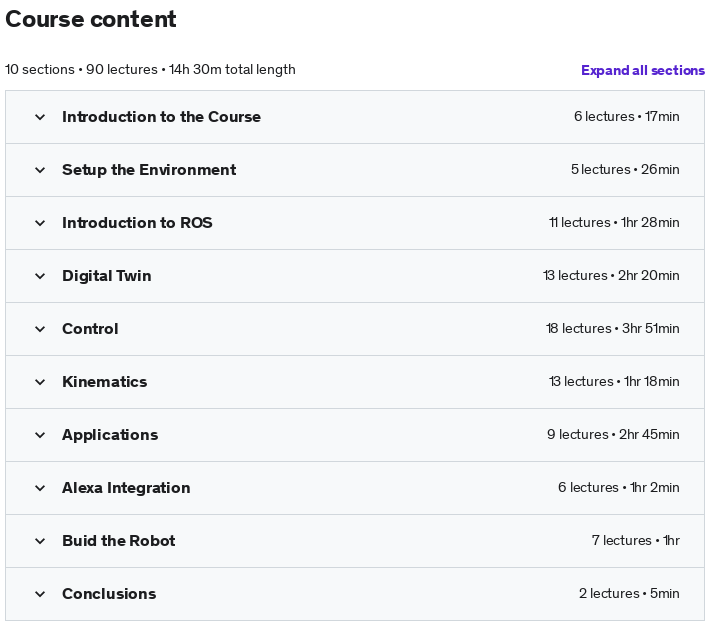Click the '18 lectures • 3hr 51min' text
The width and height of the screenshot is (705, 621).
click(x=612, y=329)
